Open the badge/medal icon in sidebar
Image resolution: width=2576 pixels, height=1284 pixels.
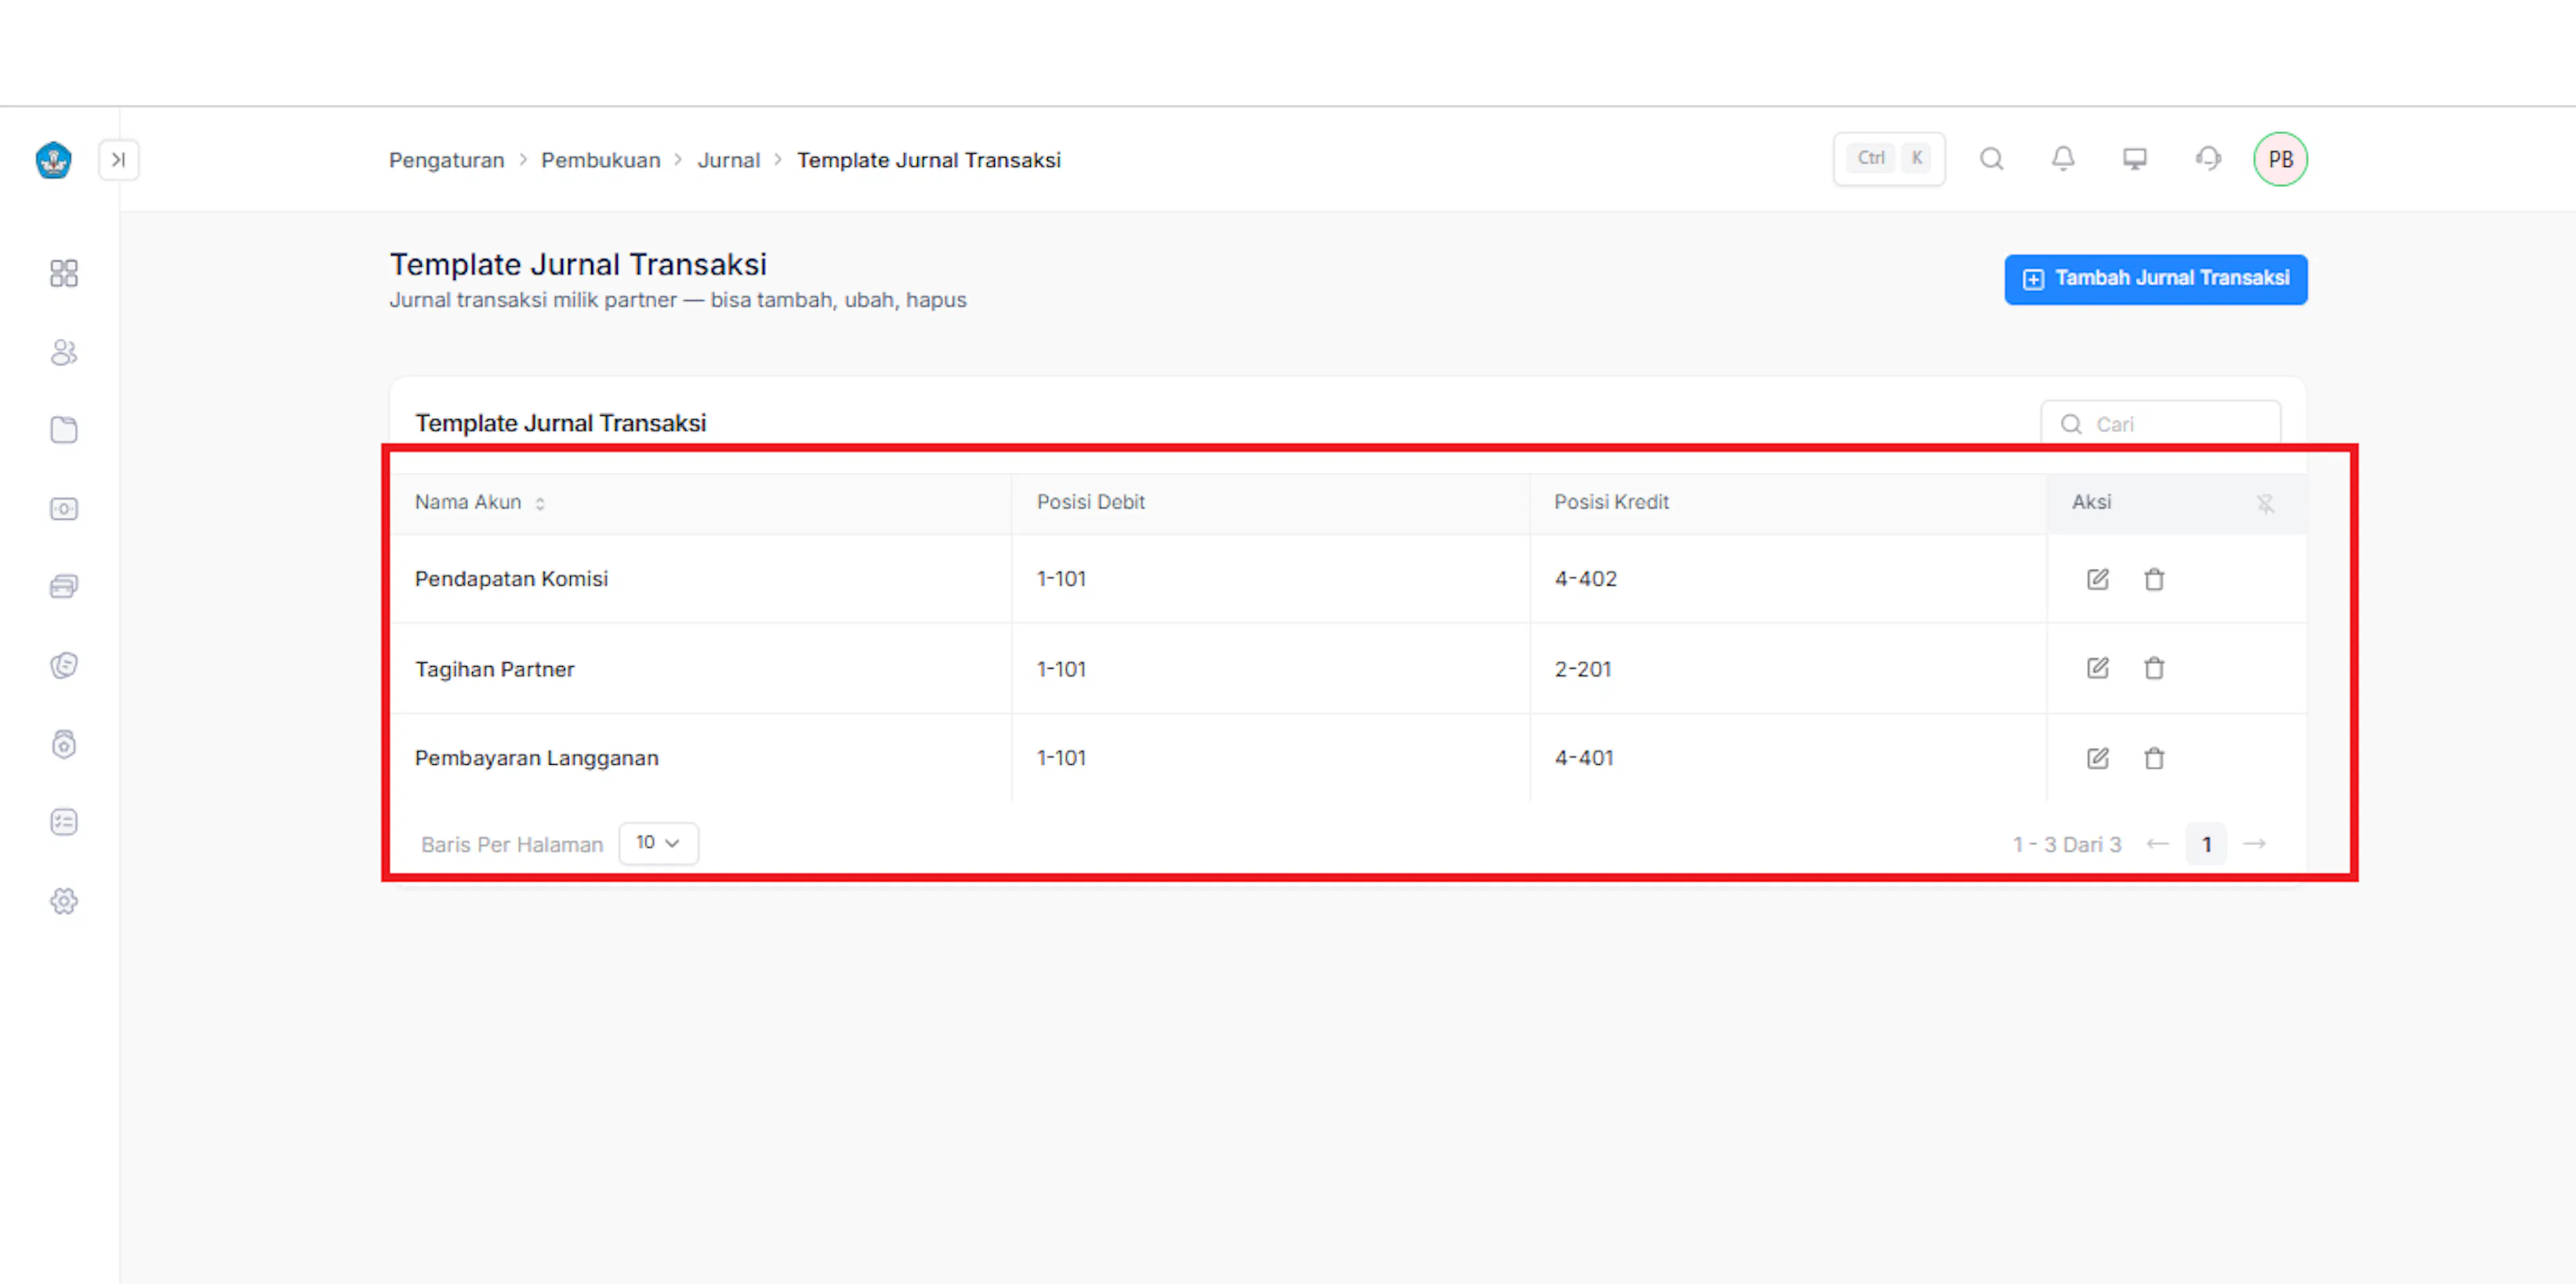(x=64, y=744)
